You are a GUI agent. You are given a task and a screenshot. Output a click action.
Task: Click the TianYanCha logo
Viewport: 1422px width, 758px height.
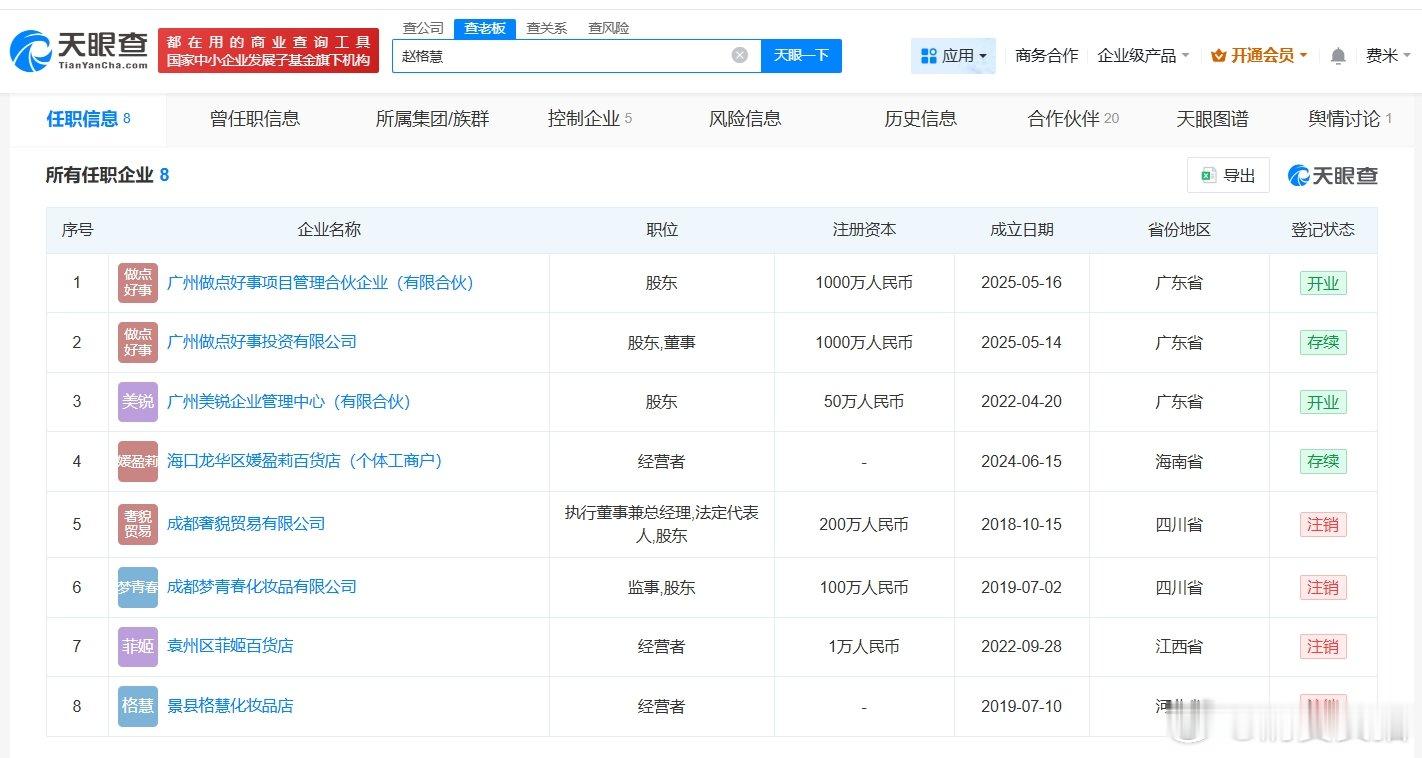click(79, 50)
